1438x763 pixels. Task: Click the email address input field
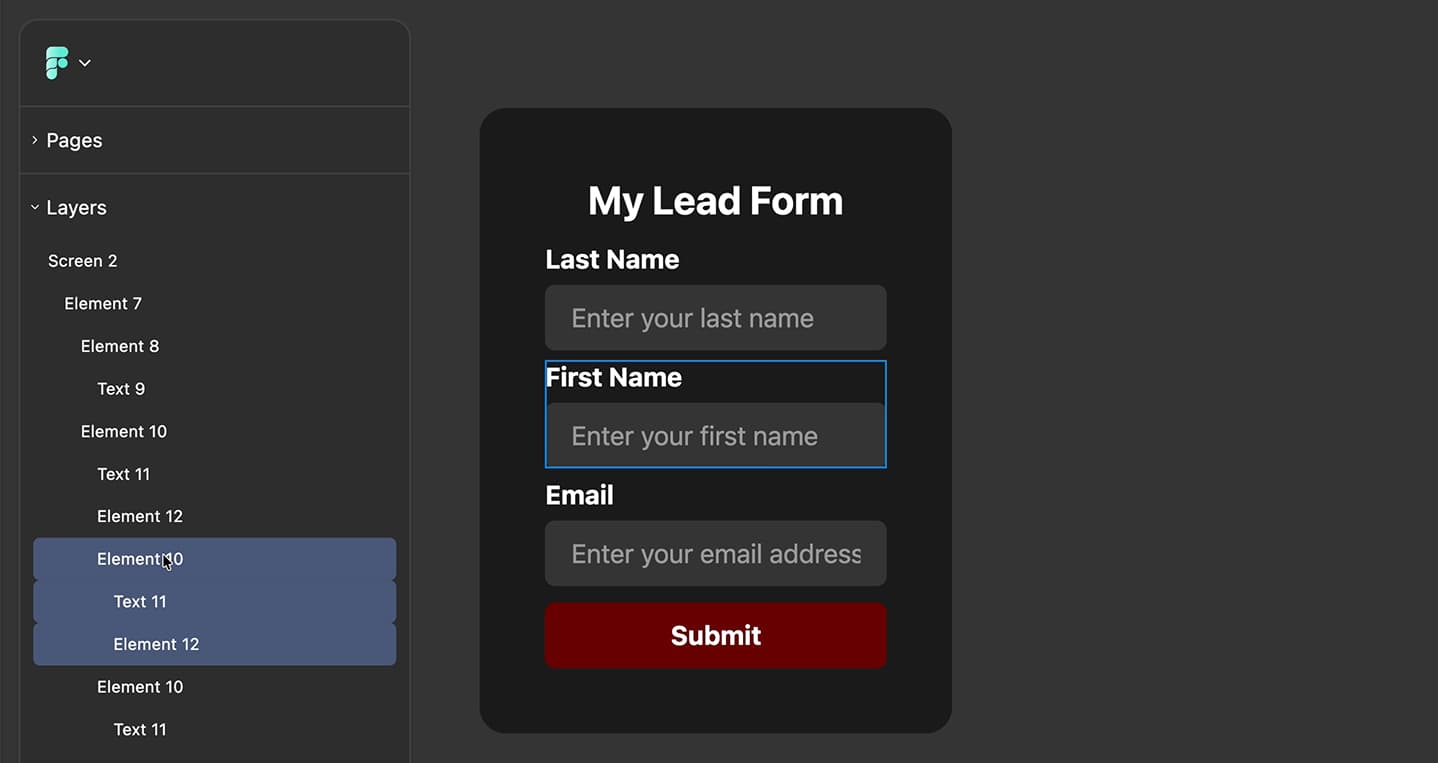pyautogui.click(x=716, y=554)
